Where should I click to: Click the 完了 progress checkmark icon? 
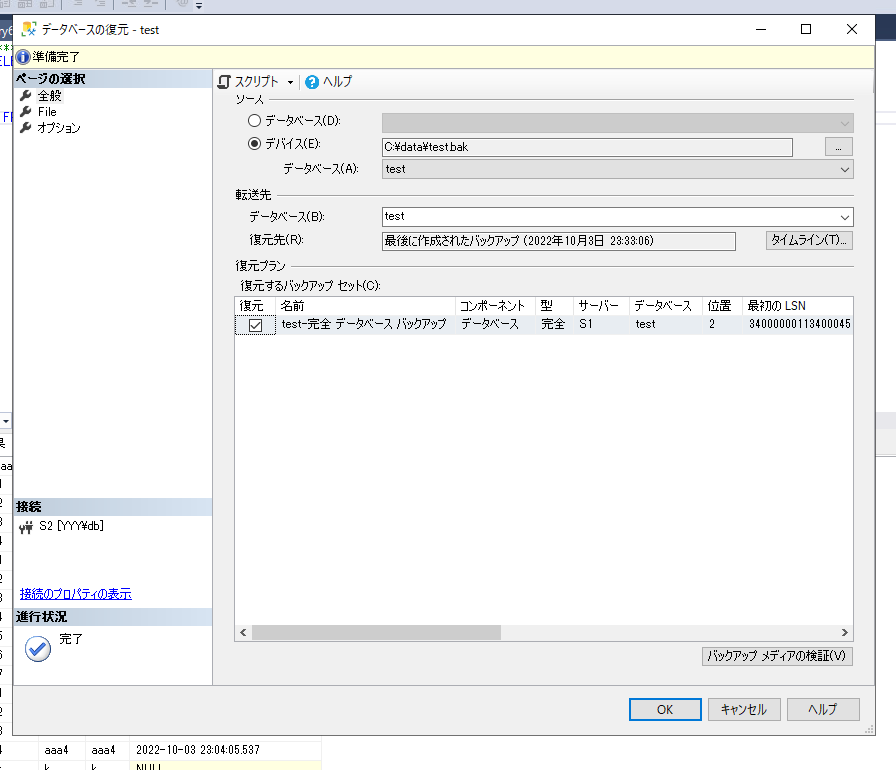(x=38, y=648)
